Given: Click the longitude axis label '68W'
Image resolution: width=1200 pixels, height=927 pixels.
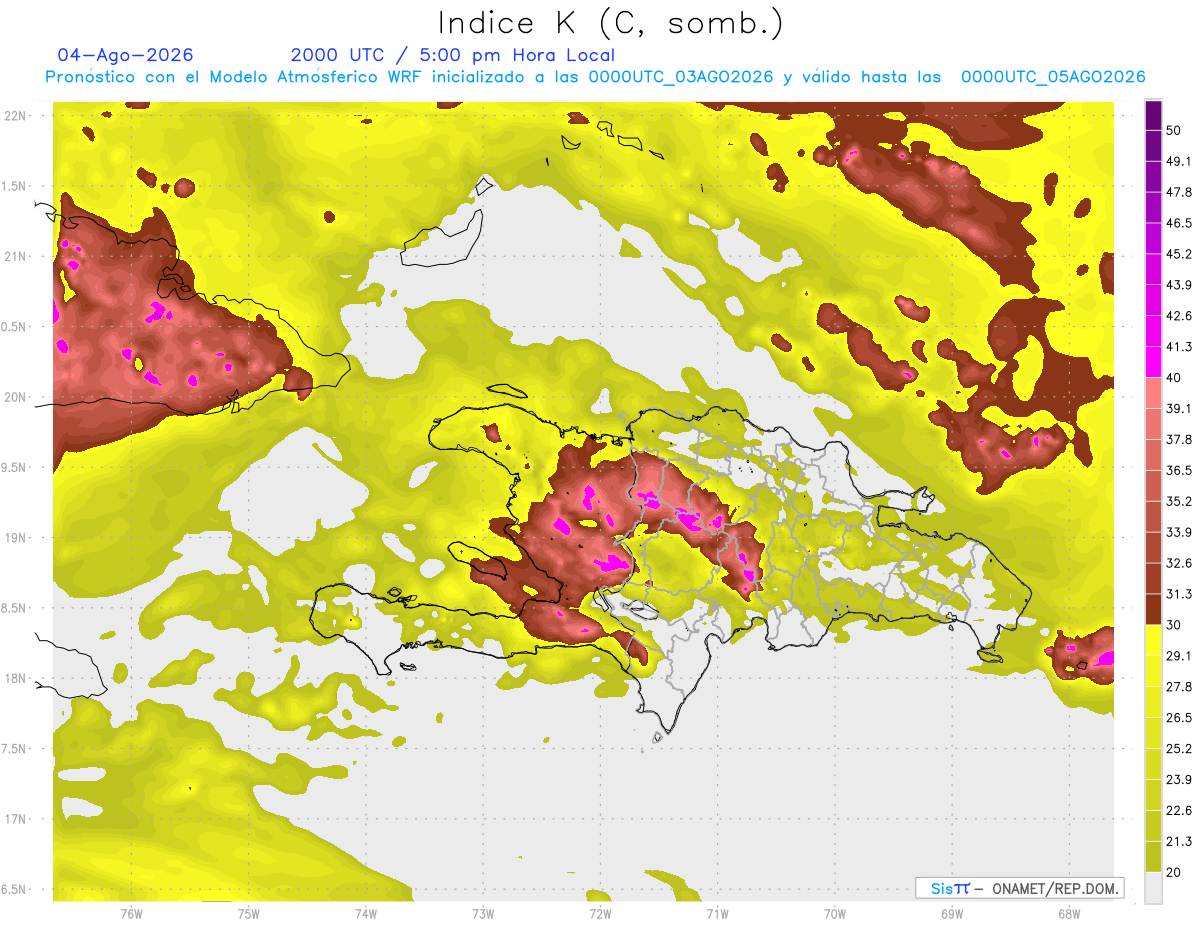Looking at the screenshot, I should [x=1069, y=913].
